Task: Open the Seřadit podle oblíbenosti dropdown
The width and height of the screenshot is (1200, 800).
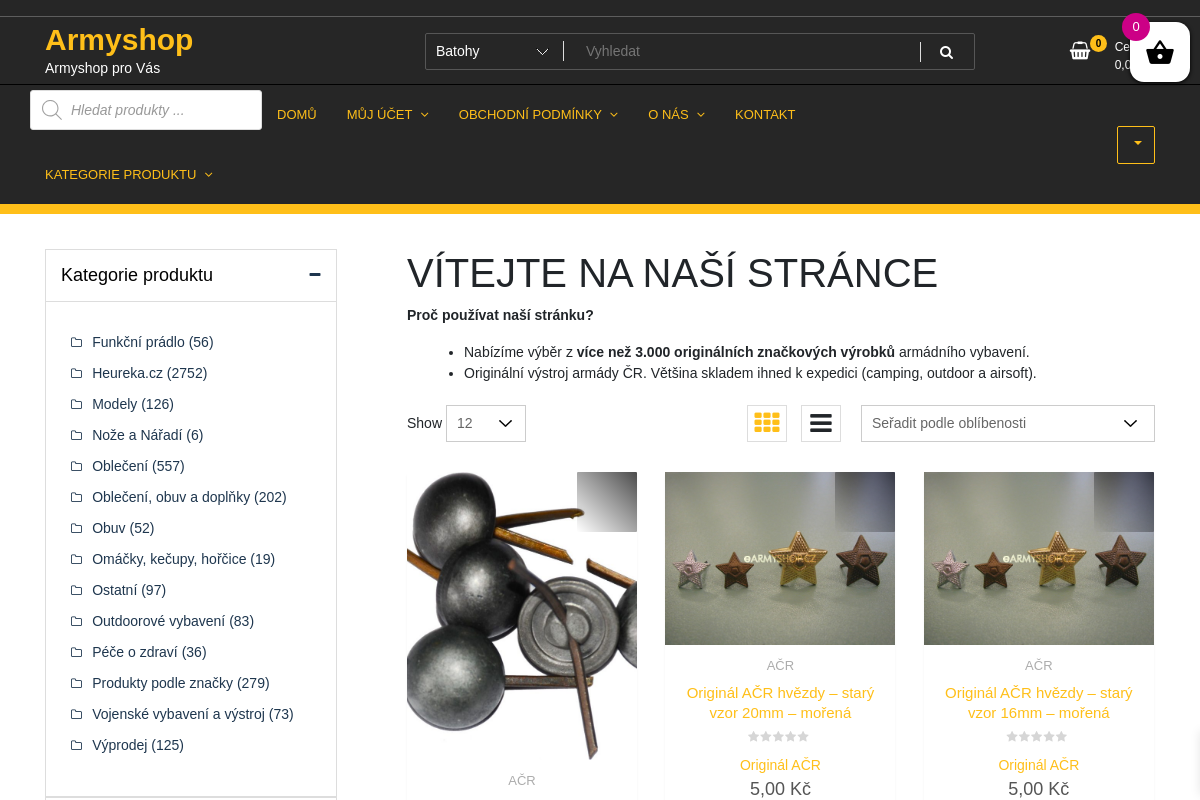Action: 1007,423
